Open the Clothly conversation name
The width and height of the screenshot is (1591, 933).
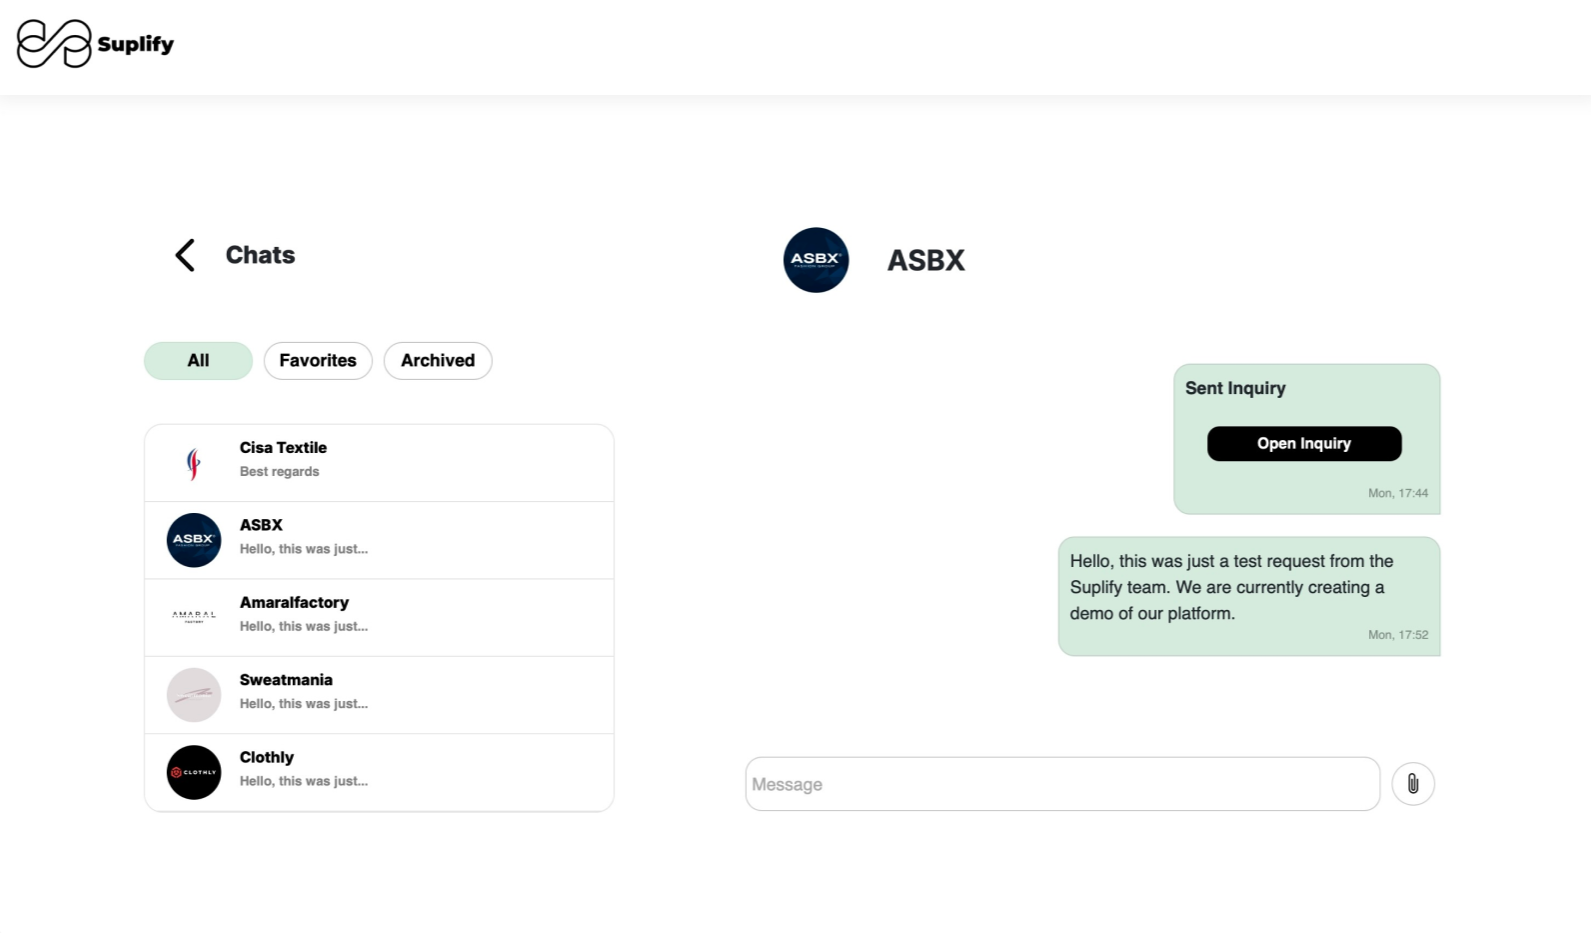click(x=266, y=757)
